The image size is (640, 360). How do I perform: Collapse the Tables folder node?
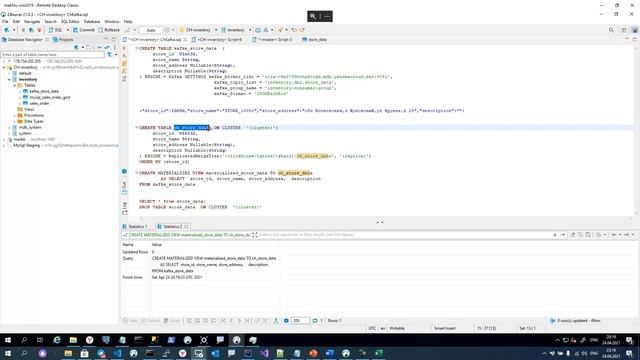click(15, 85)
